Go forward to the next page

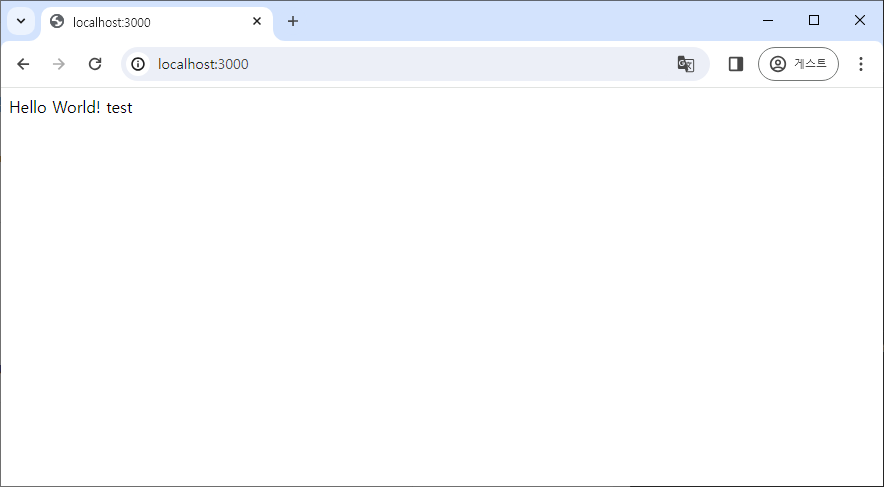[59, 64]
